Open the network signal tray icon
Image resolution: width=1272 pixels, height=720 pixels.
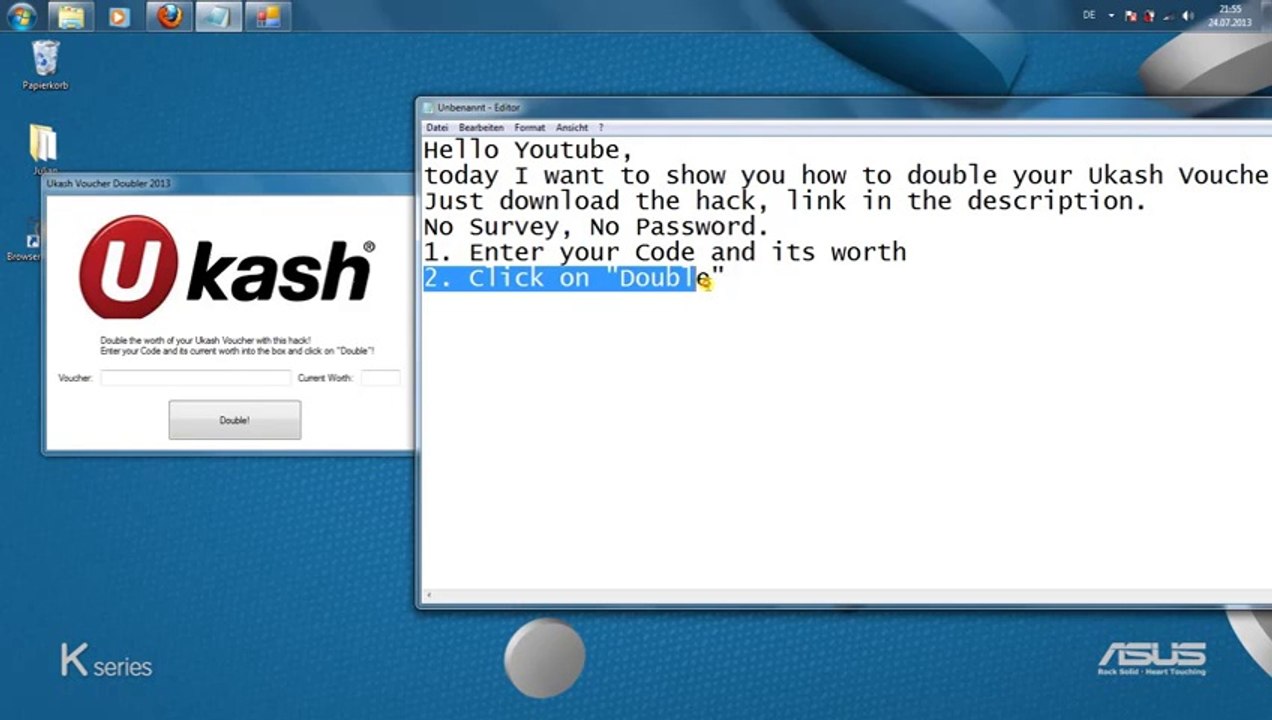(x=1169, y=16)
